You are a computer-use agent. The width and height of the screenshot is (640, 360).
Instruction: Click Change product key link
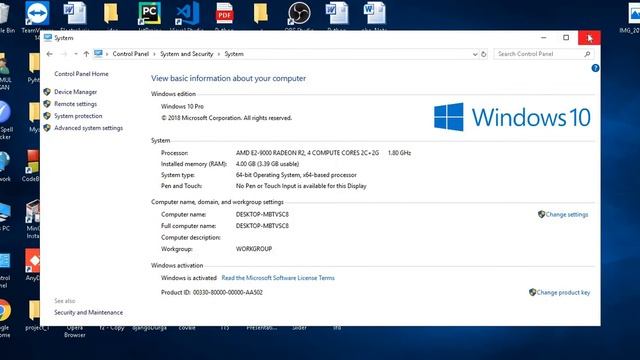tap(563, 292)
